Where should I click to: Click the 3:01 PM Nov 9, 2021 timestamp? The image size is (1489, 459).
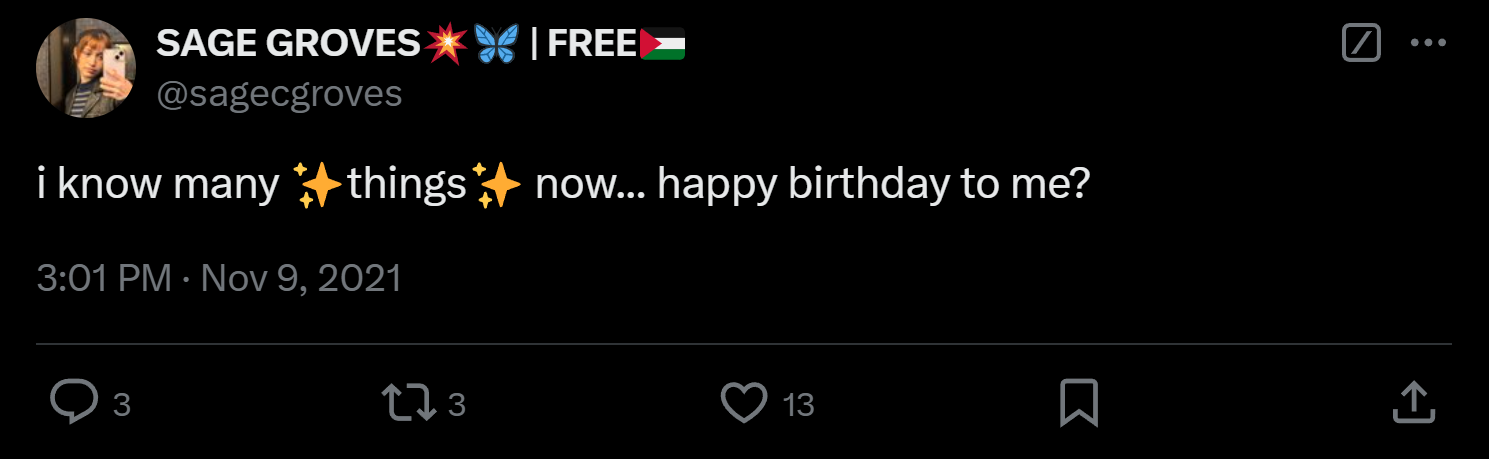(219, 278)
